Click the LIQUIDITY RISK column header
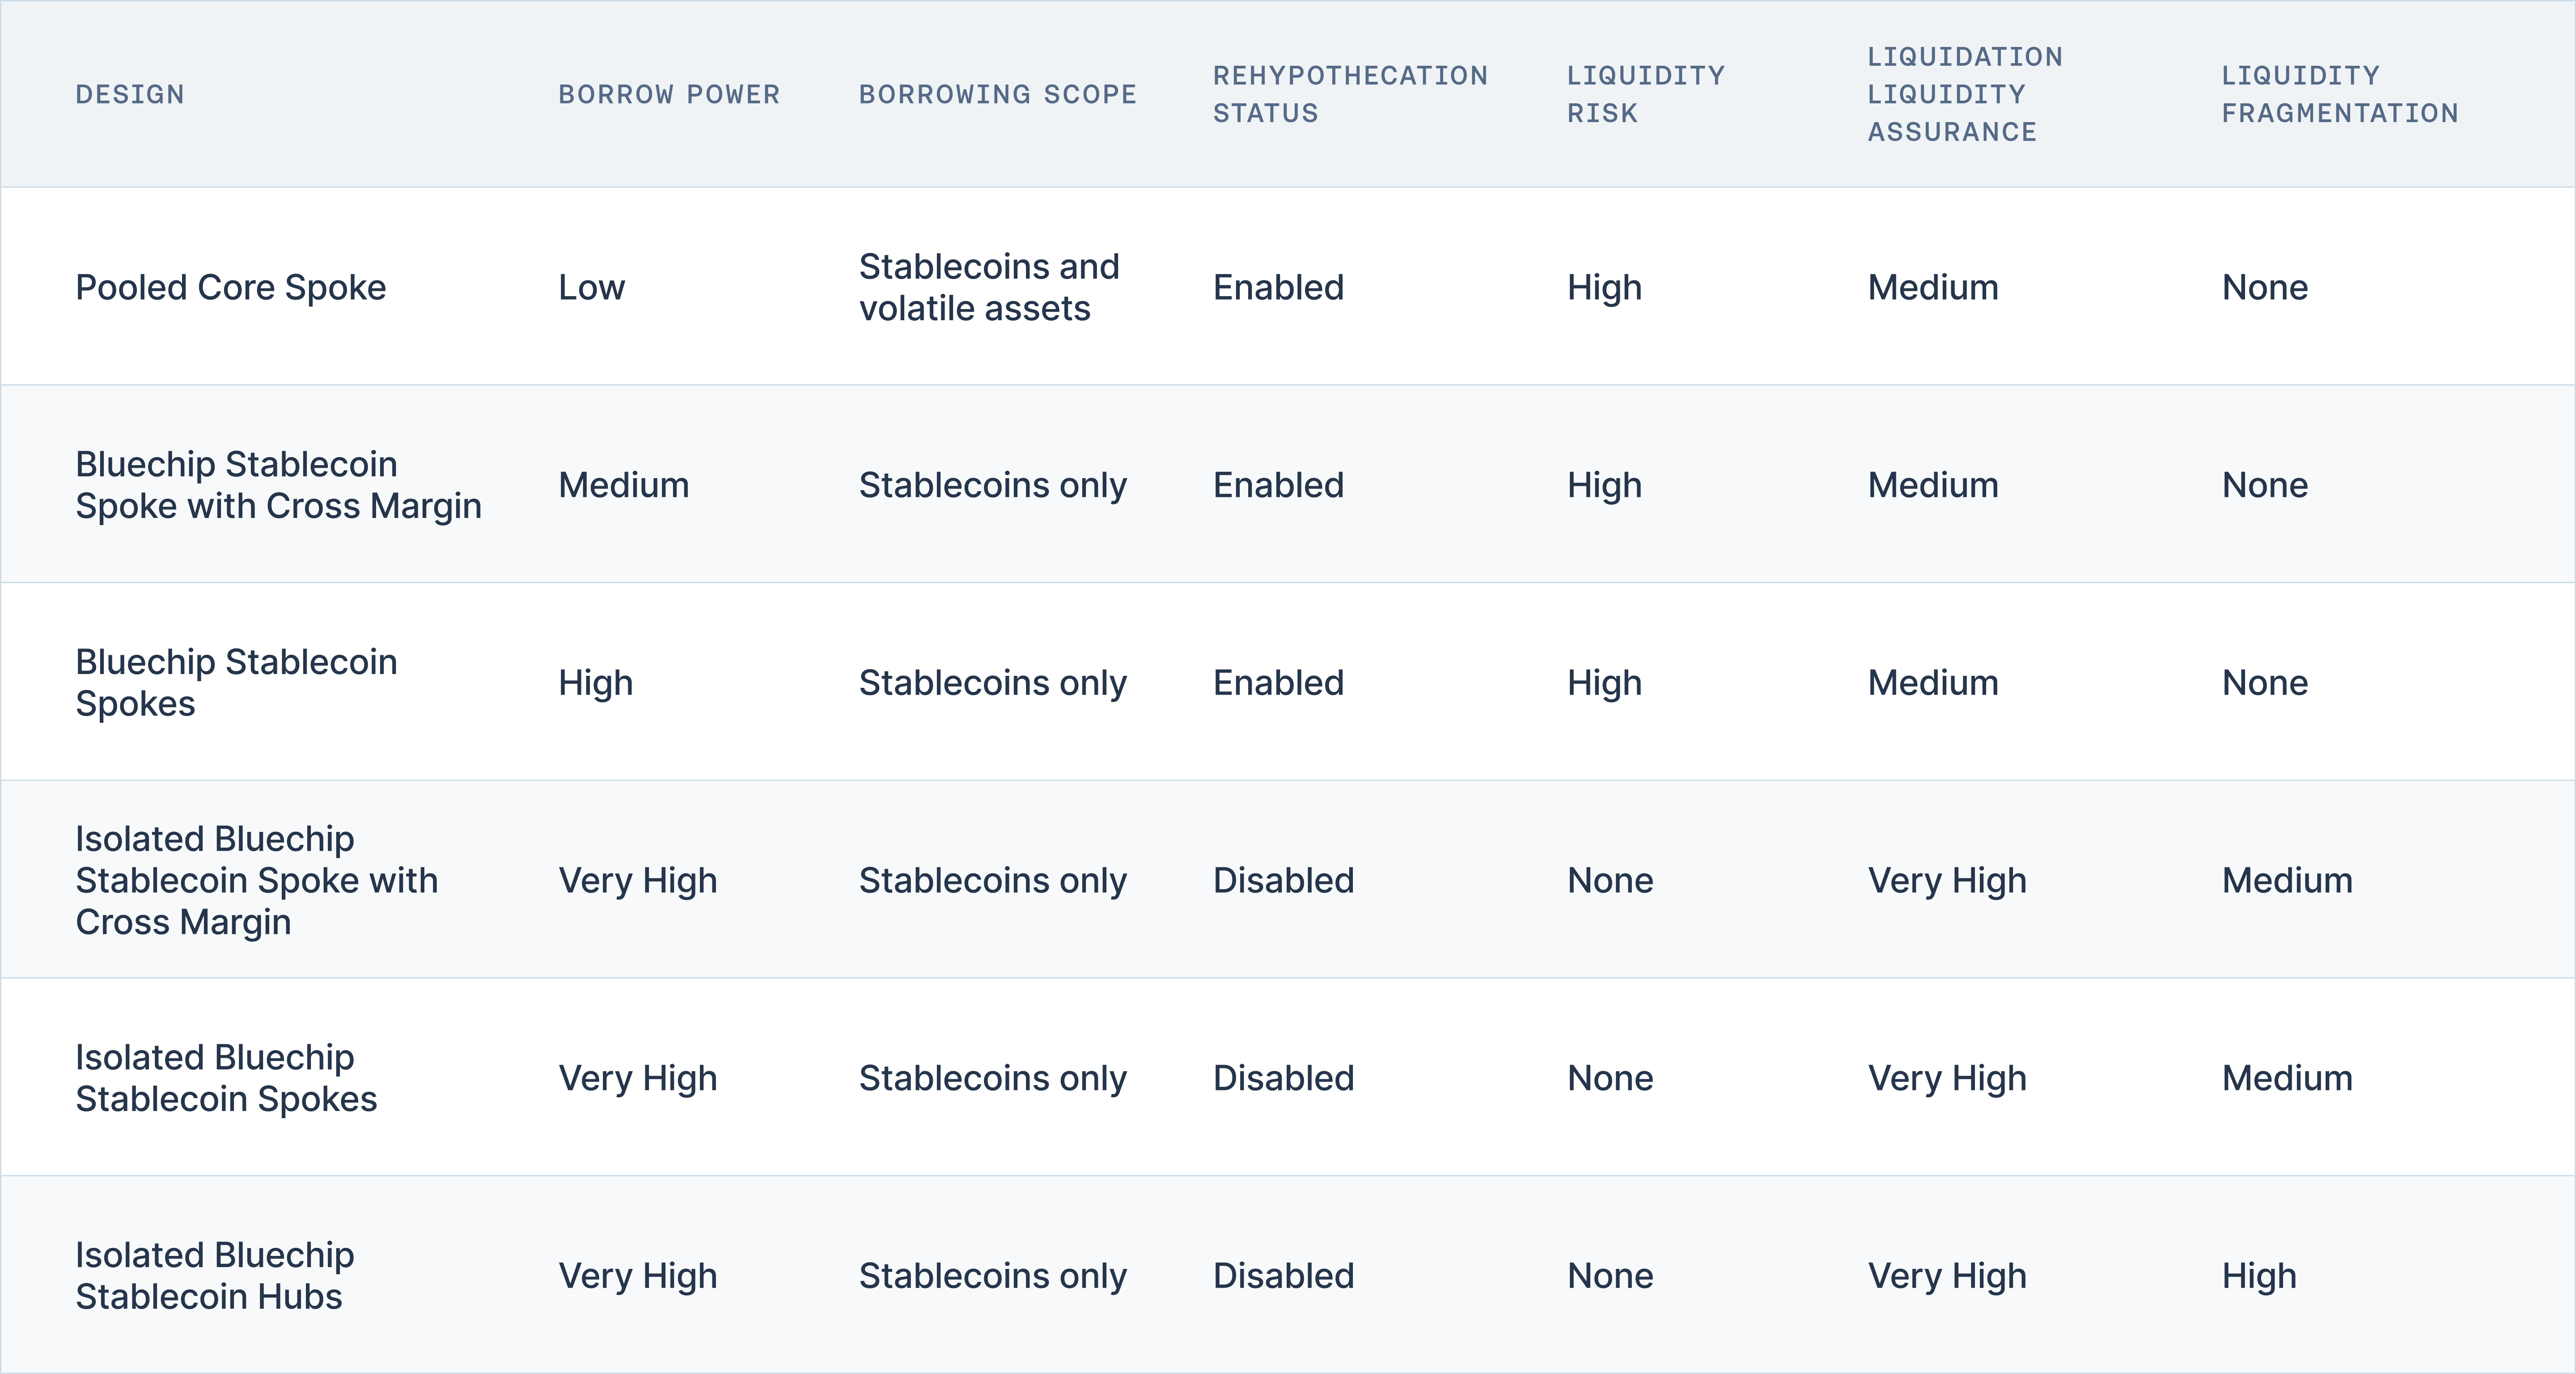Image resolution: width=2576 pixels, height=1374 pixels. pyautogui.click(x=1645, y=95)
